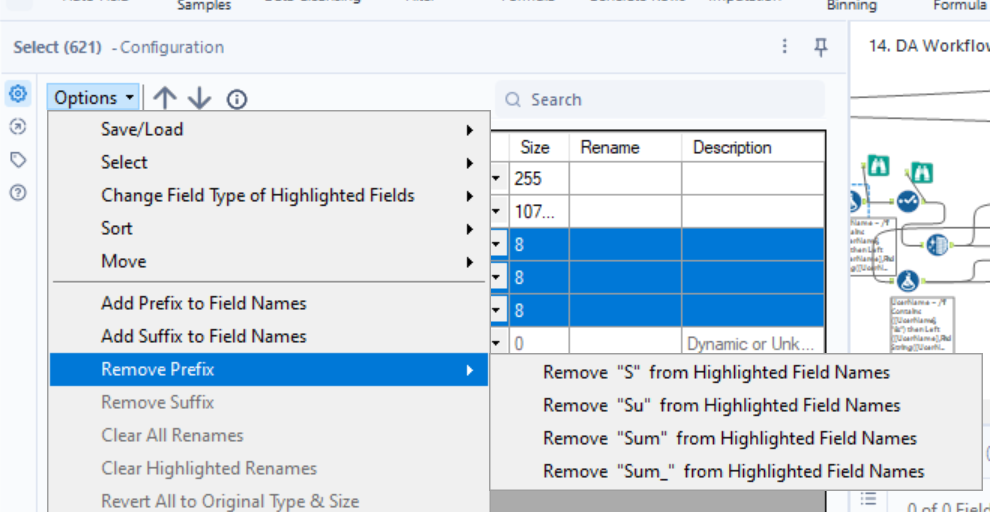Viewport: 990px width, 512px height.
Task: Move highlighted fields down with down arrow
Action: pos(200,98)
